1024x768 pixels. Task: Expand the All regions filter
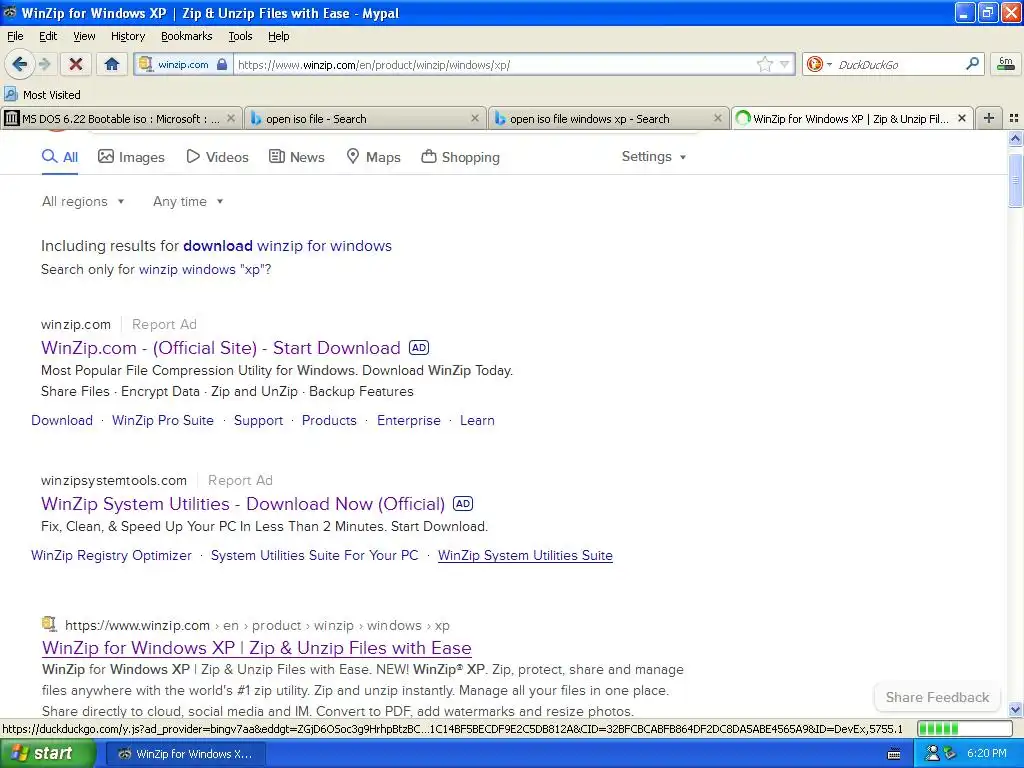pyautogui.click(x=83, y=201)
